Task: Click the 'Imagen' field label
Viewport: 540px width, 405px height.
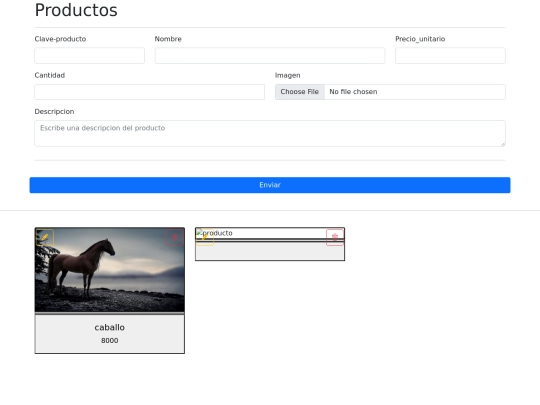Action: [x=288, y=75]
